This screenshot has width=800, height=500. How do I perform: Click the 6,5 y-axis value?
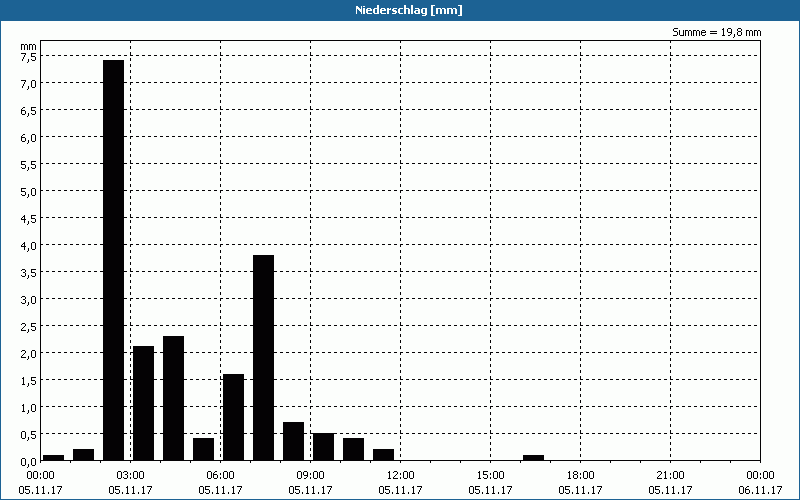[28, 111]
